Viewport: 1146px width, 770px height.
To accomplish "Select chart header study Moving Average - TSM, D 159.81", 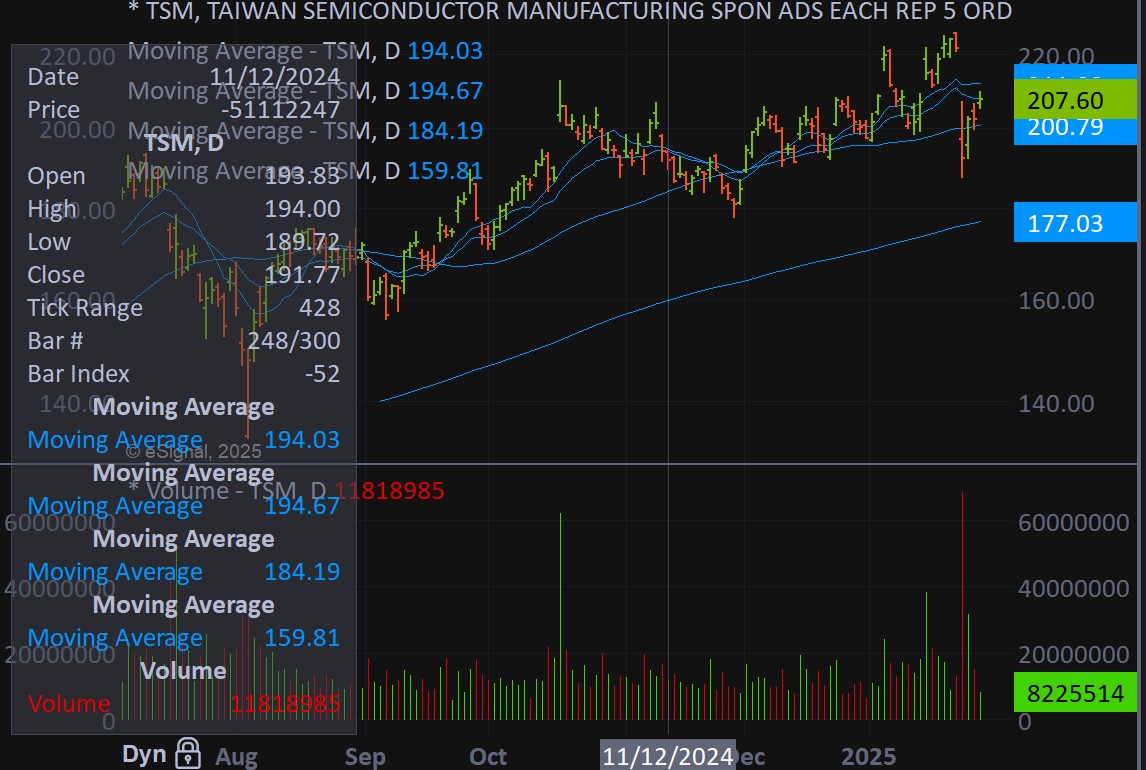I will pos(305,171).
